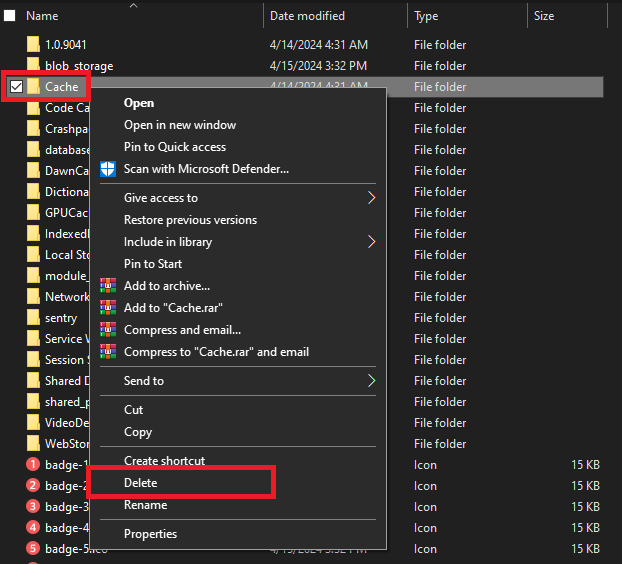
Task: Click the blob_storage folder icon
Action: tap(33, 65)
